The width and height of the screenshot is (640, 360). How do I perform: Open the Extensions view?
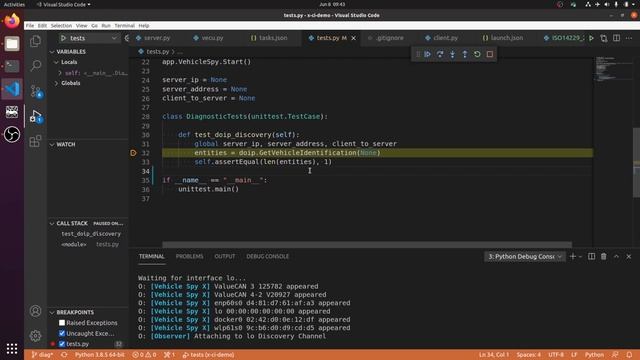point(36,141)
